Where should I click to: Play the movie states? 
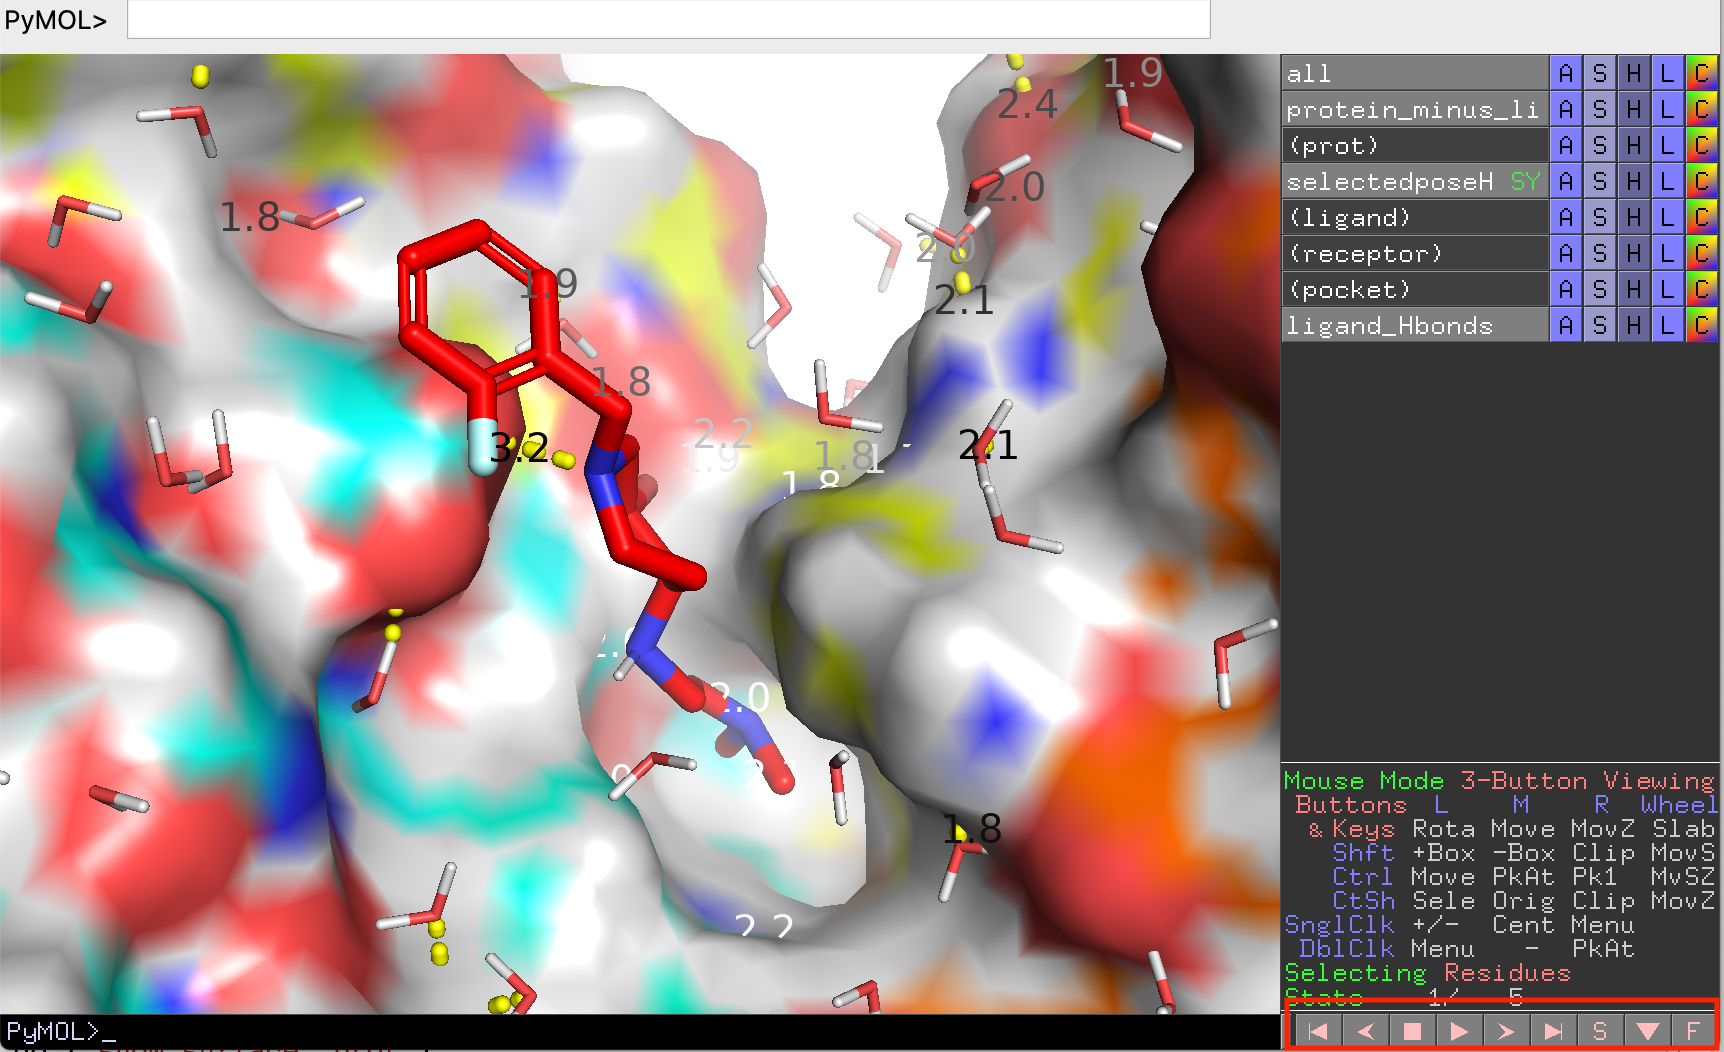(1459, 1031)
